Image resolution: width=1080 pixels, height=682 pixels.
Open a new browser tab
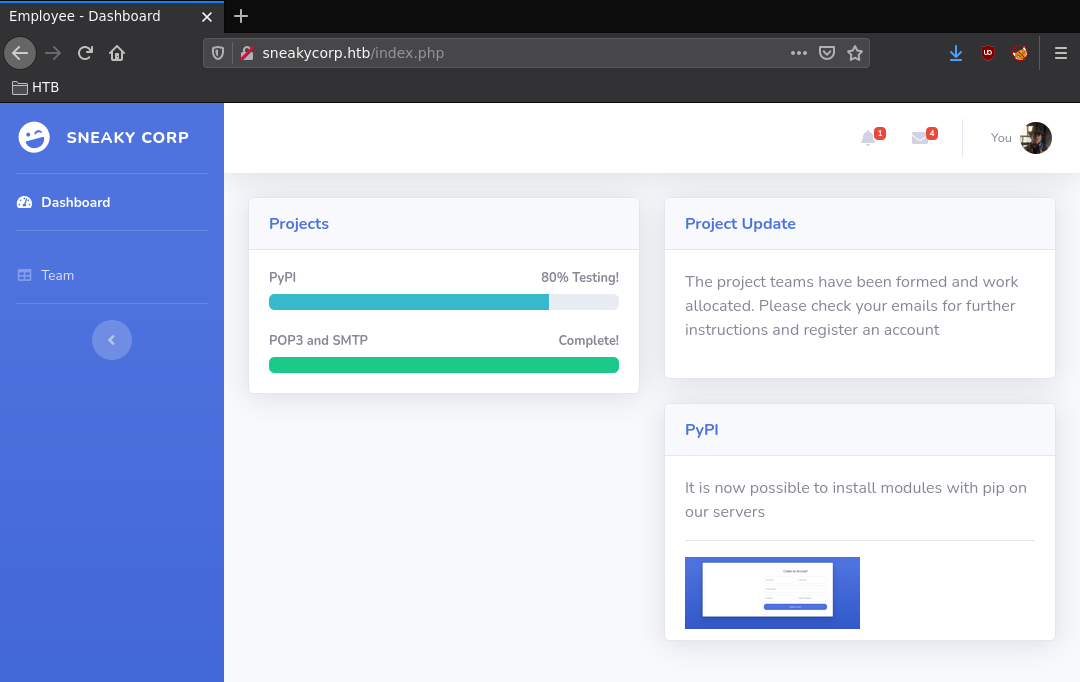coord(241,16)
